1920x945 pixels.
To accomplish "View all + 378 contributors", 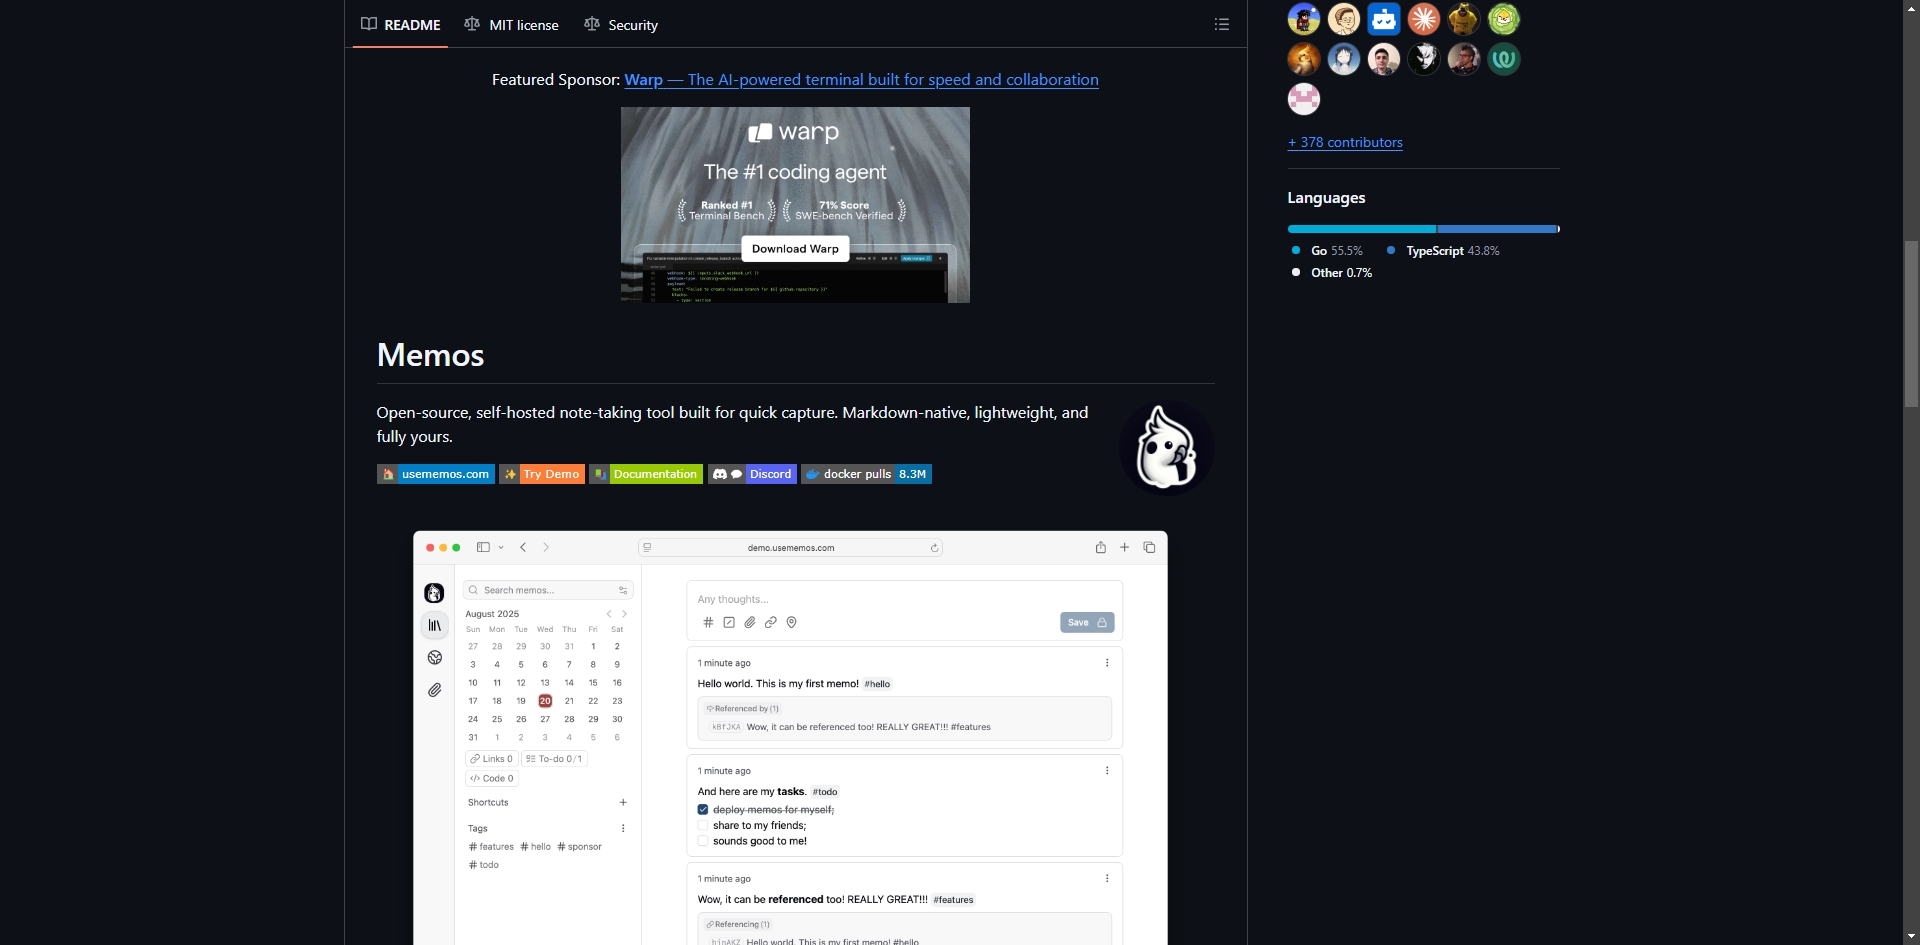I will pos(1345,142).
